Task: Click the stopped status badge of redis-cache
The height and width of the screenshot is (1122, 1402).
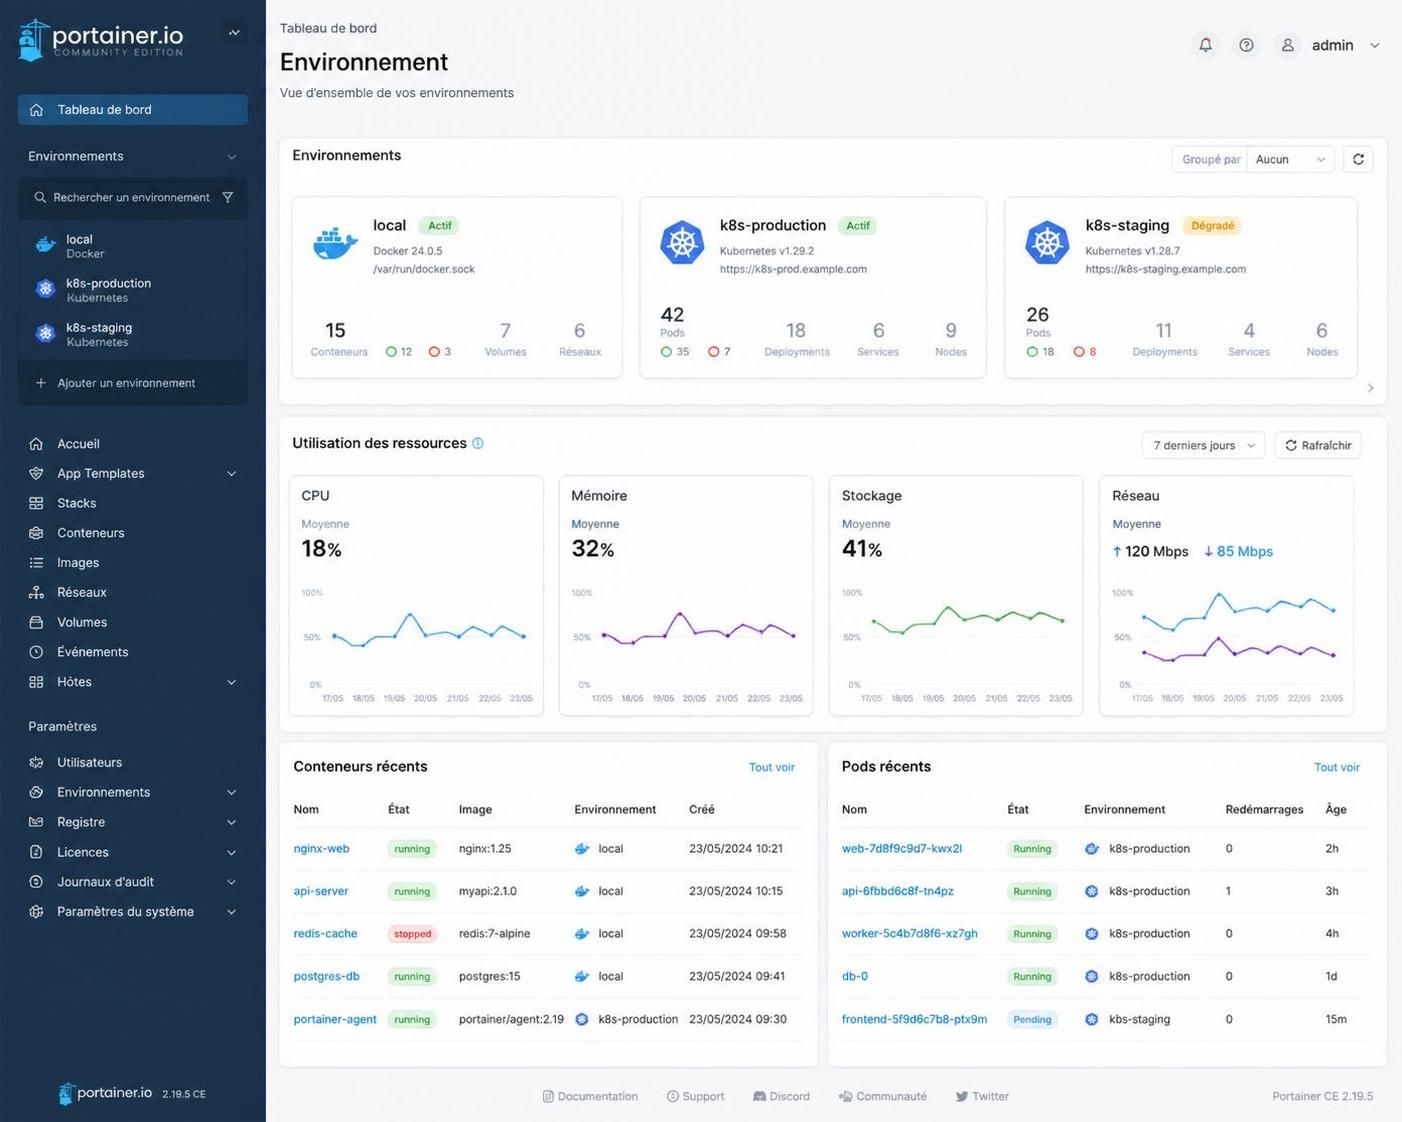Action: (413, 934)
